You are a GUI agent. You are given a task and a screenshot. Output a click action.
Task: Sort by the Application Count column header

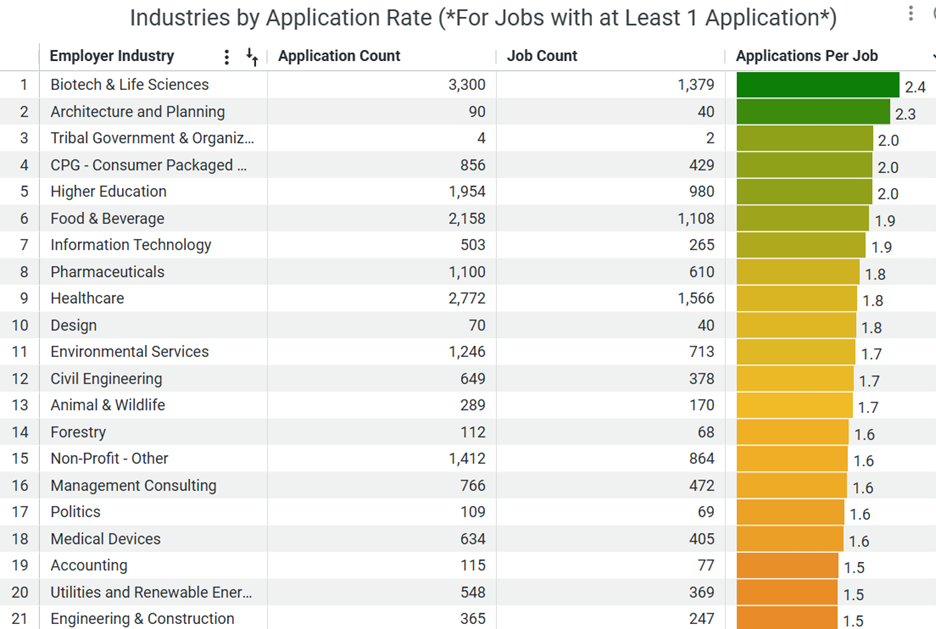click(x=339, y=57)
